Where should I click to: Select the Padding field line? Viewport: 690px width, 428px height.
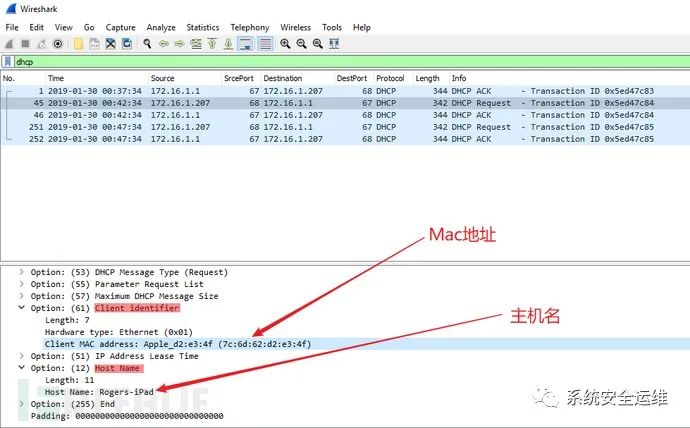click(127, 416)
